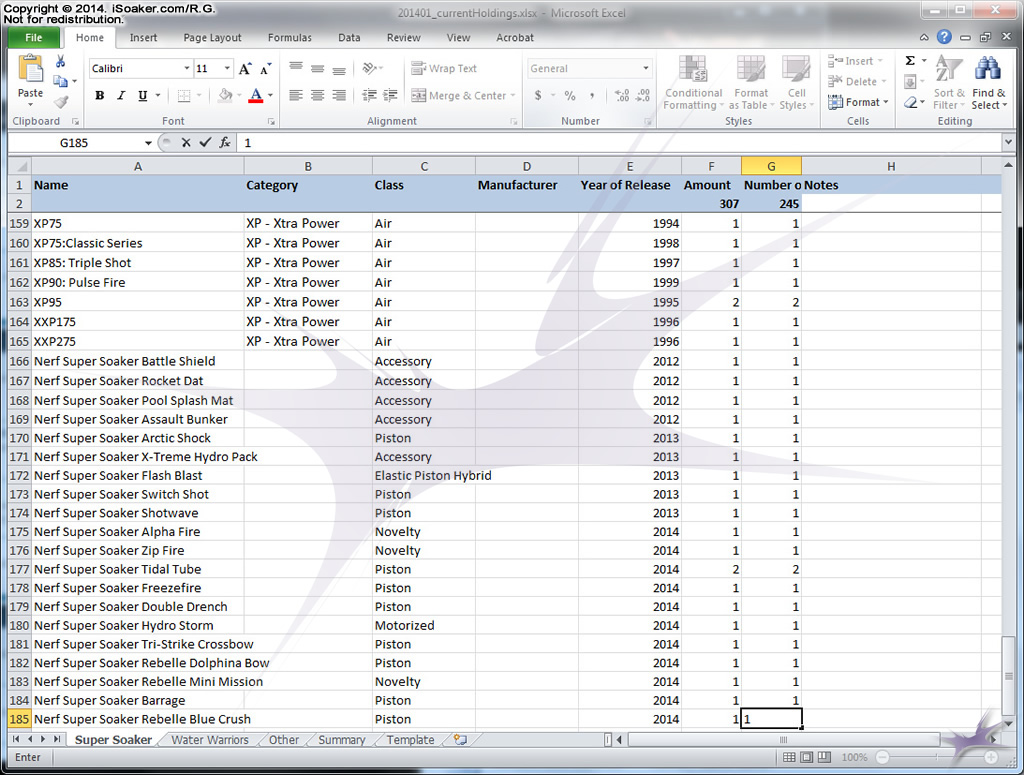The image size is (1024, 775).
Task: Open Sort & Filter dropdown
Action: [948, 83]
